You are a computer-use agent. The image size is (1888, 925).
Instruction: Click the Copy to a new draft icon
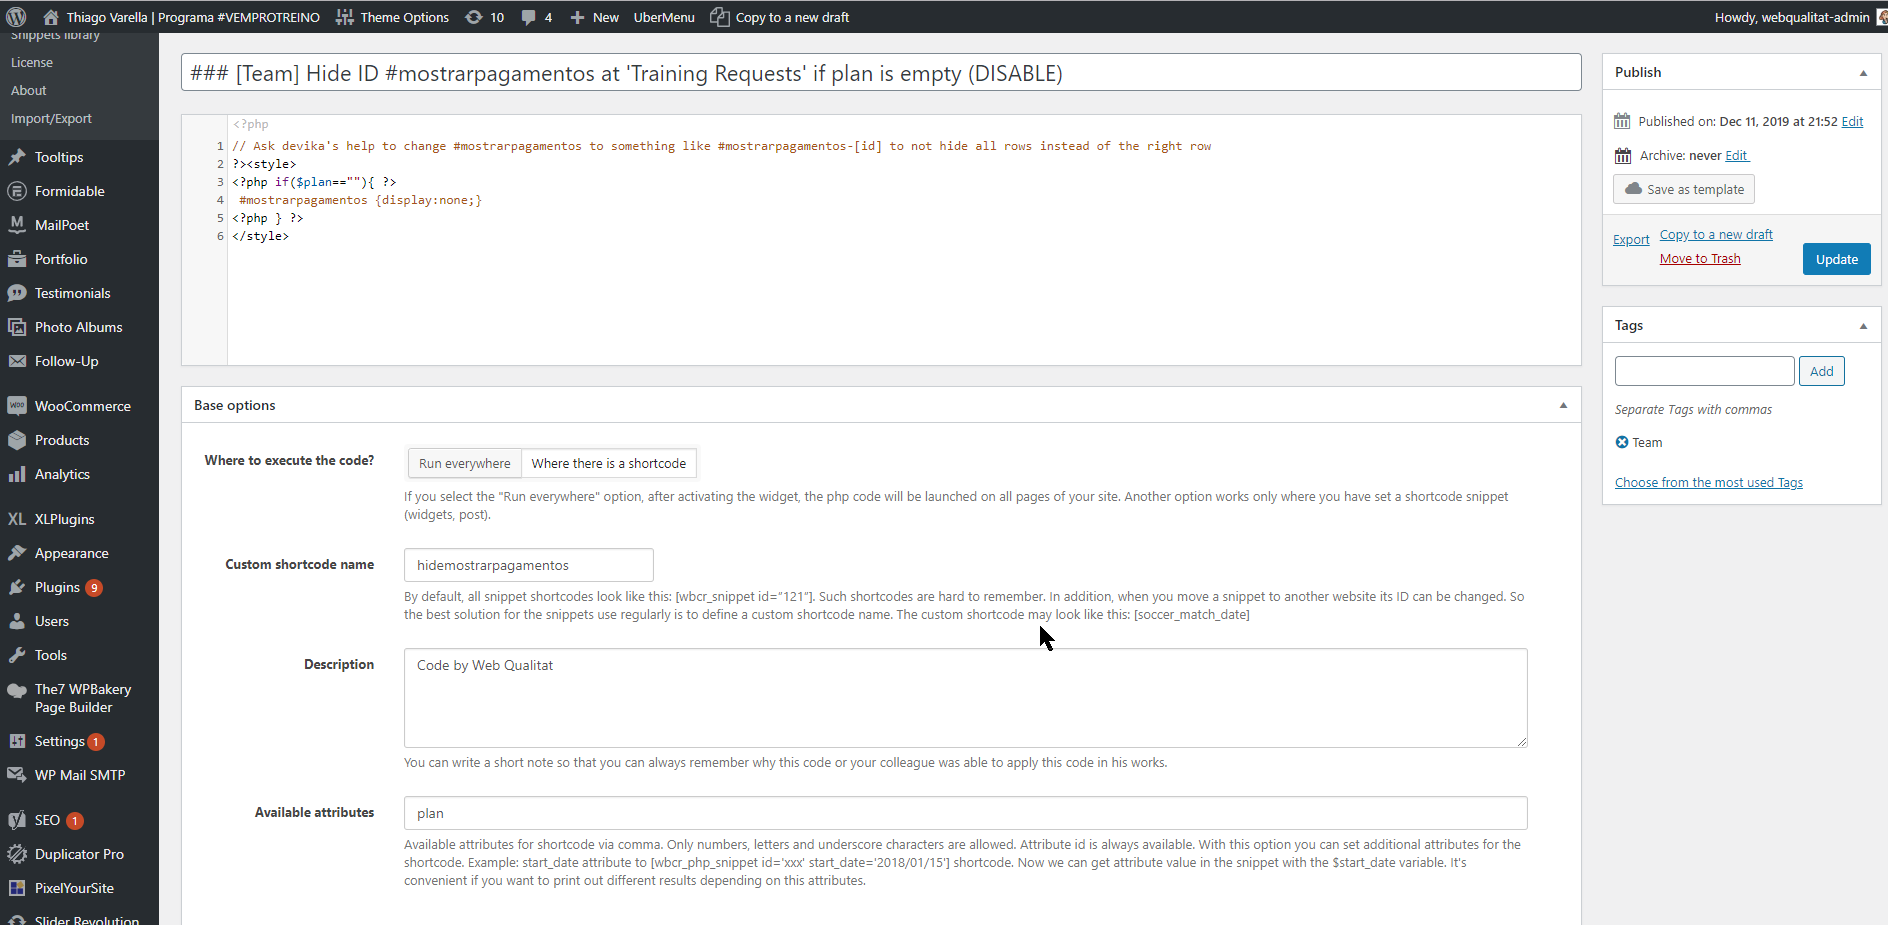coord(719,17)
